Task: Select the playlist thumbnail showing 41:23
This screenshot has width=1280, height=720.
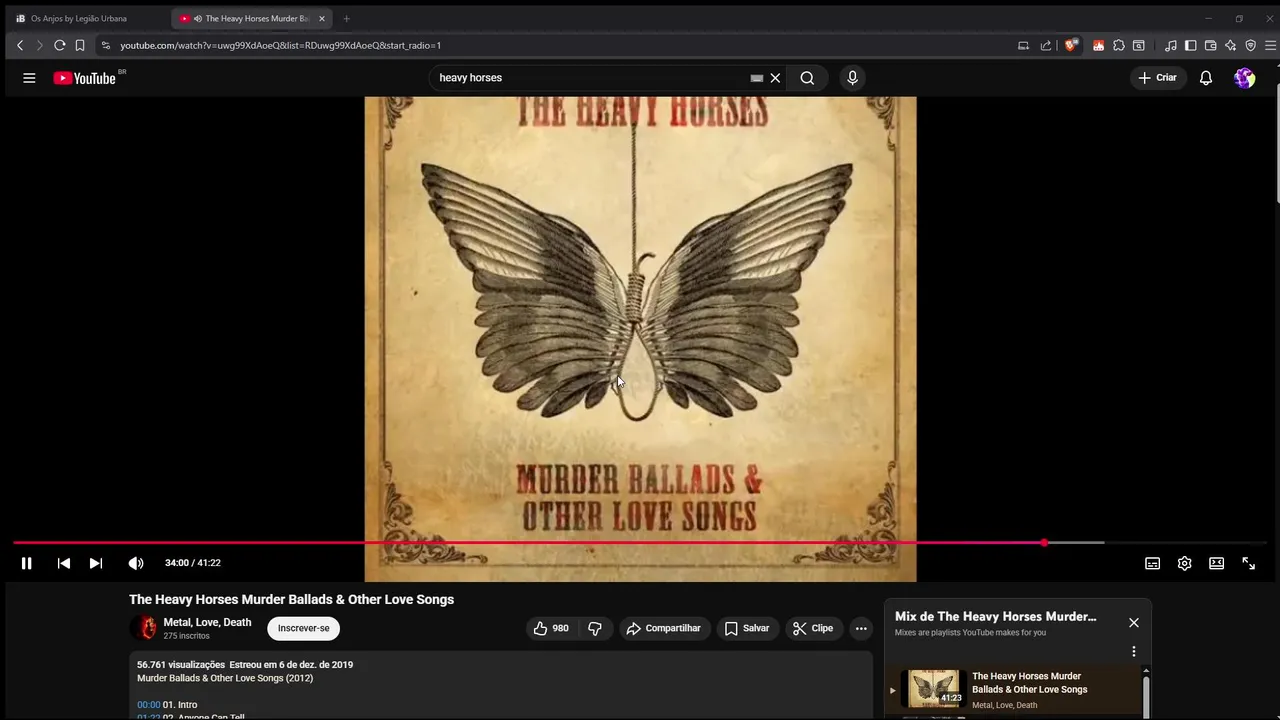Action: coord(934,689)
